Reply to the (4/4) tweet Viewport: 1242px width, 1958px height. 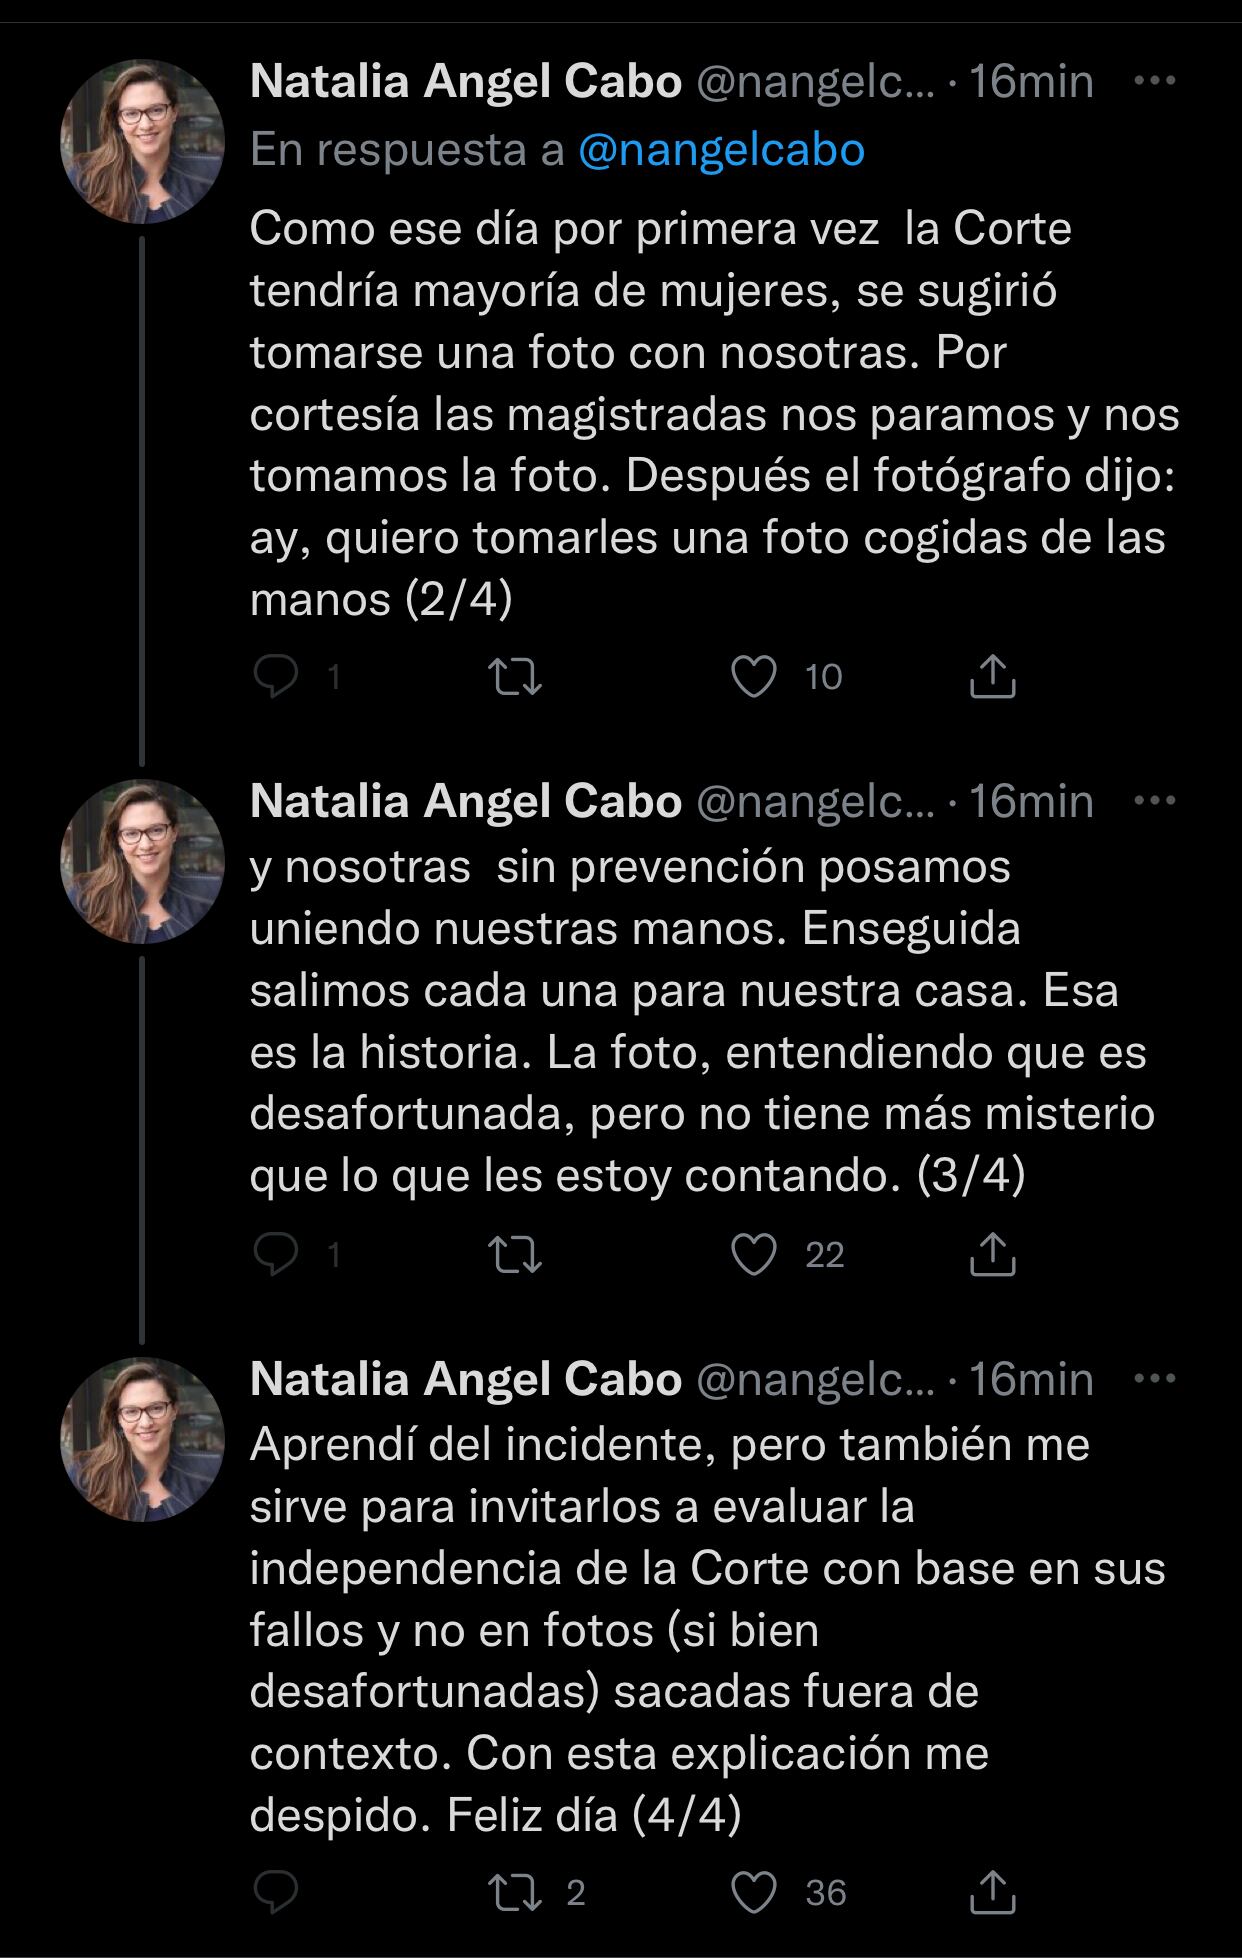[276, 1892]
